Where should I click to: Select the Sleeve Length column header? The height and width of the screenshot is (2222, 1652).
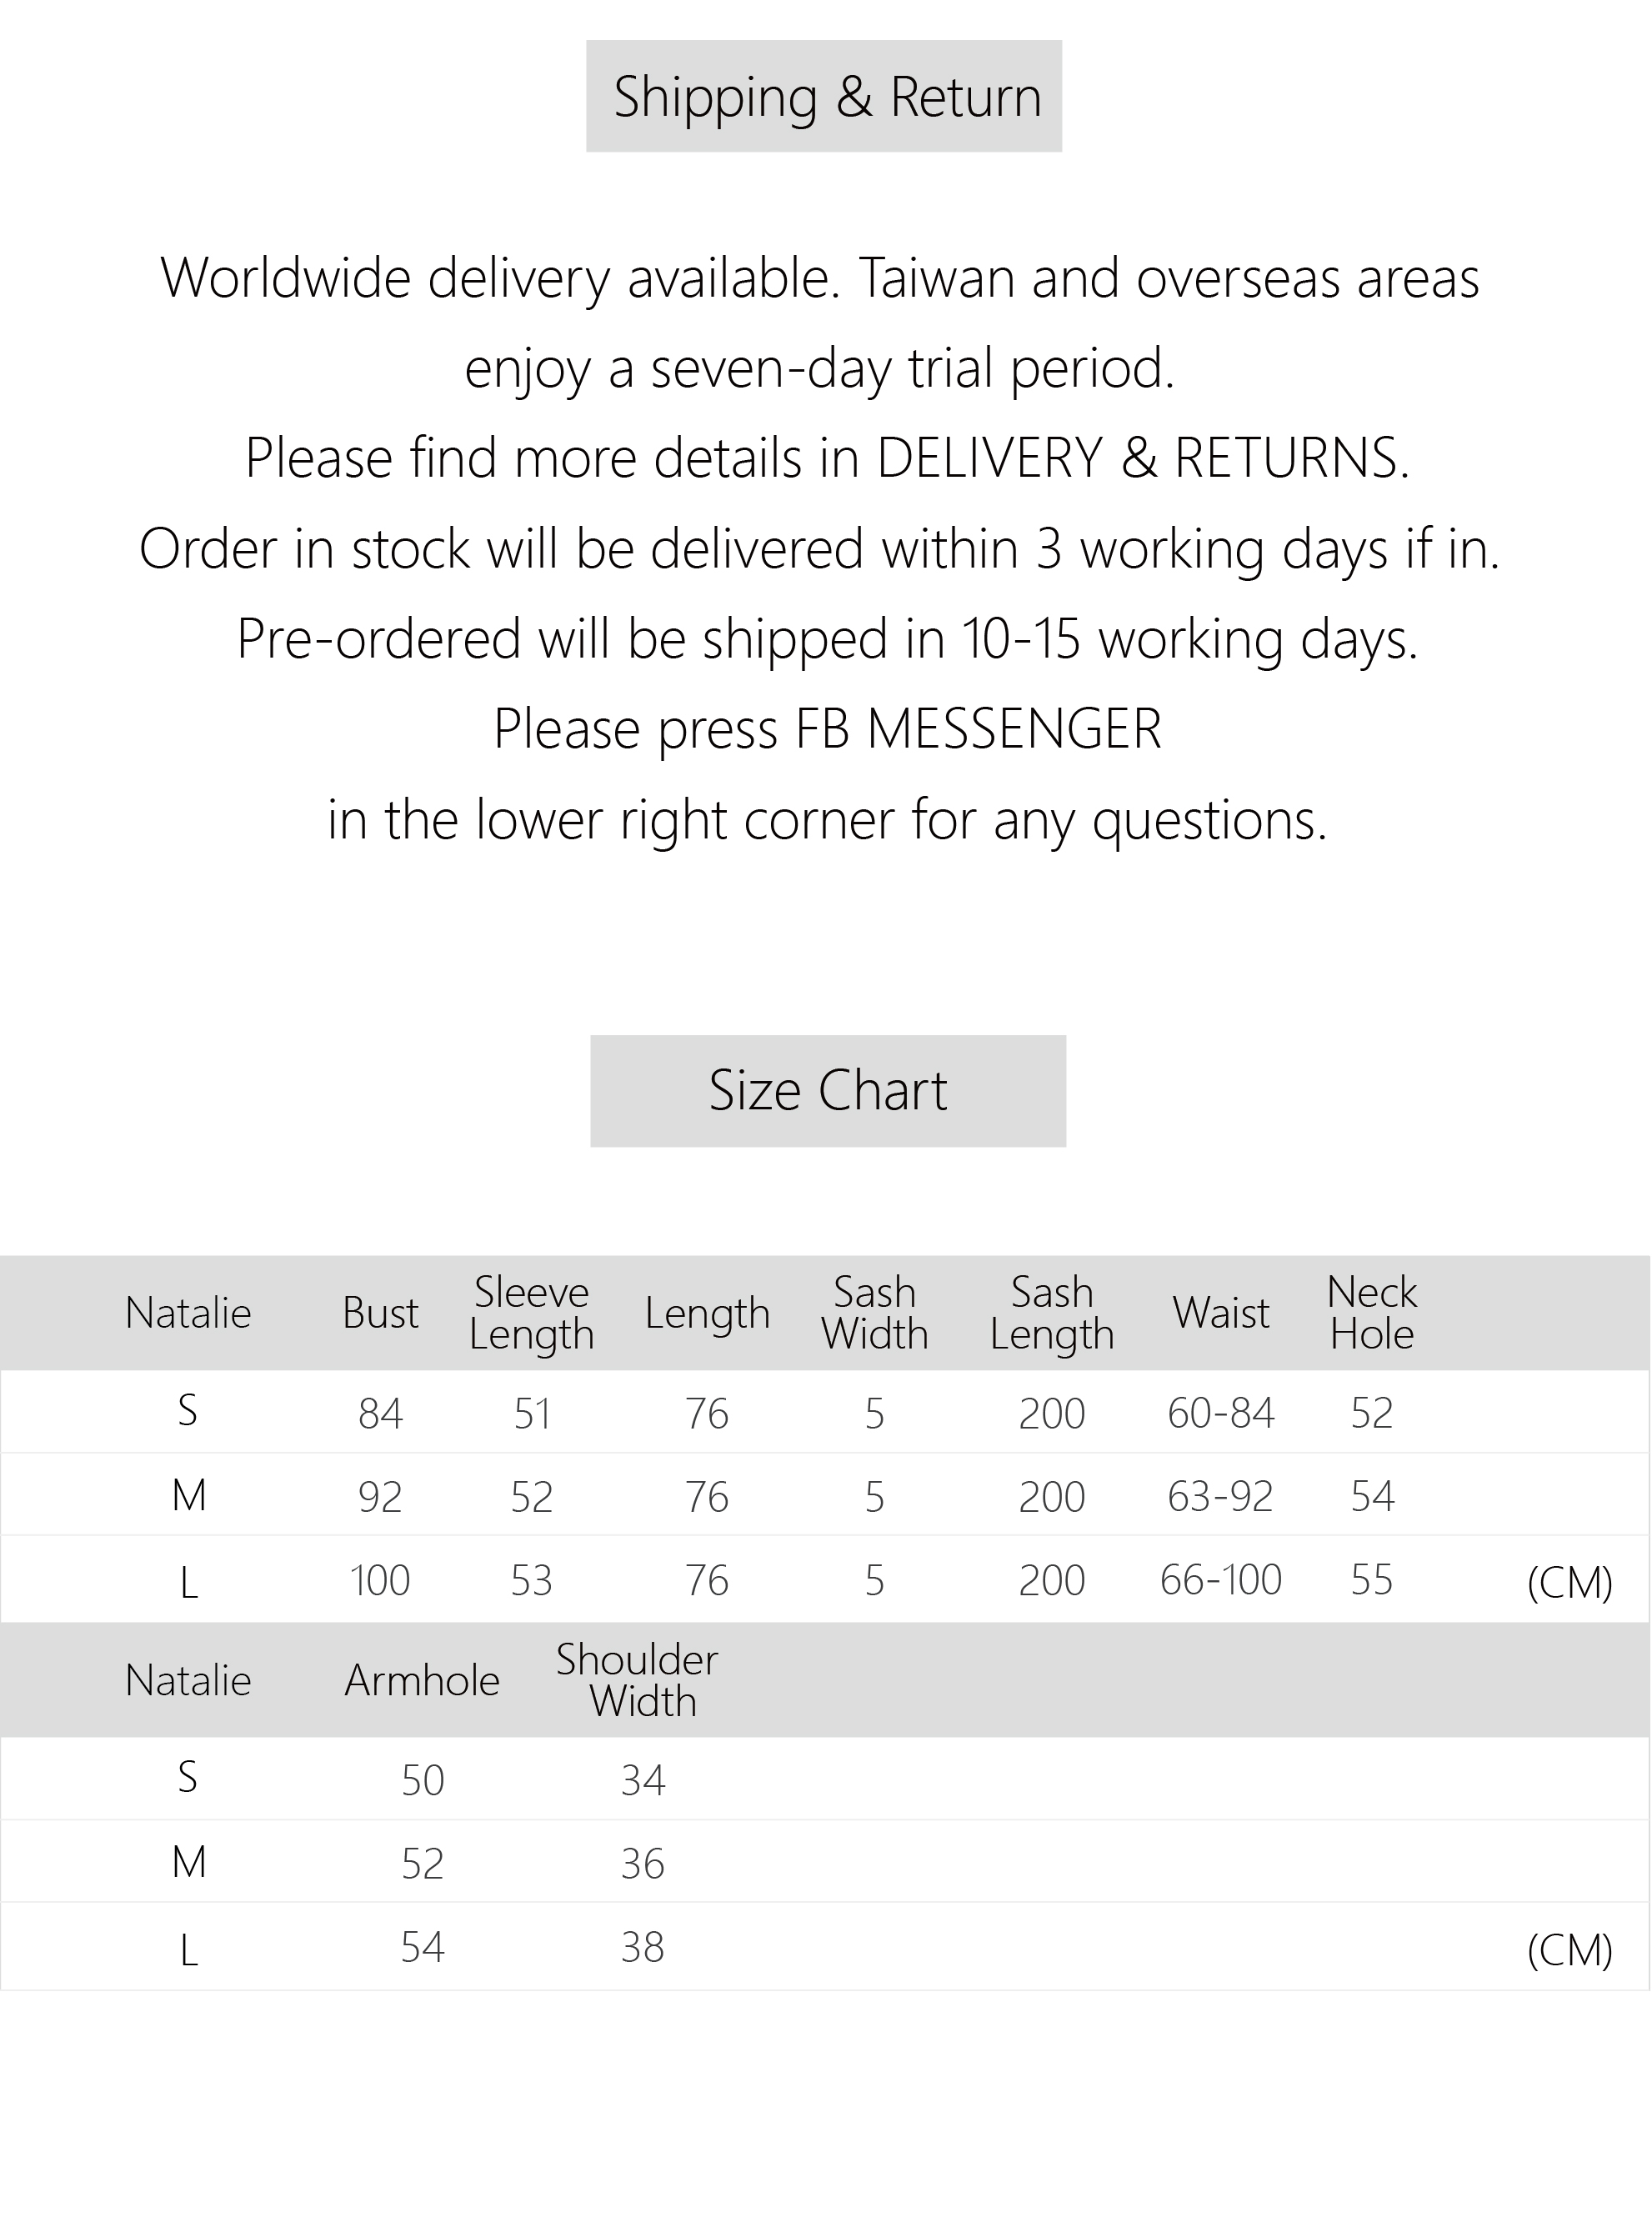click(x=531, y=1313)
